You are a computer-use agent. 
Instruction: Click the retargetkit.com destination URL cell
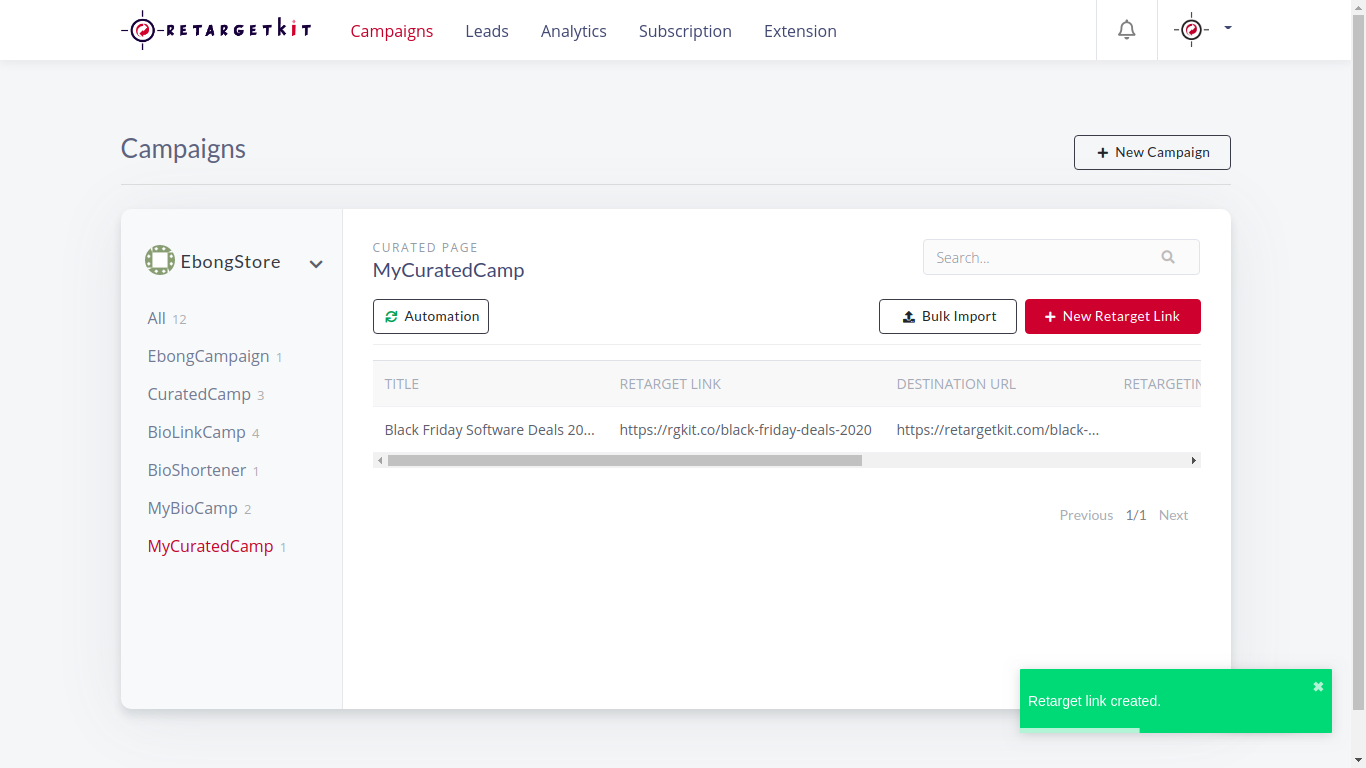pyautogui.click(x=998, y=430)
